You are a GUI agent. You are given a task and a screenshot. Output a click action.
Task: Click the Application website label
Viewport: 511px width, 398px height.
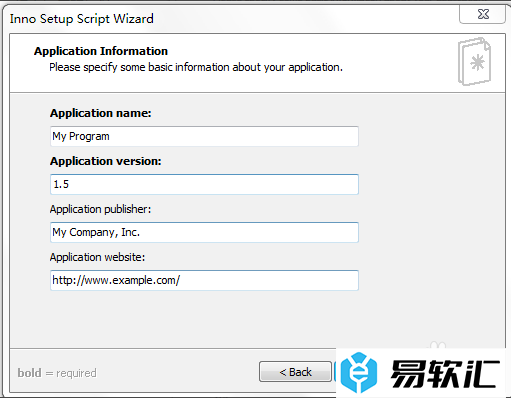coord(97,257)
